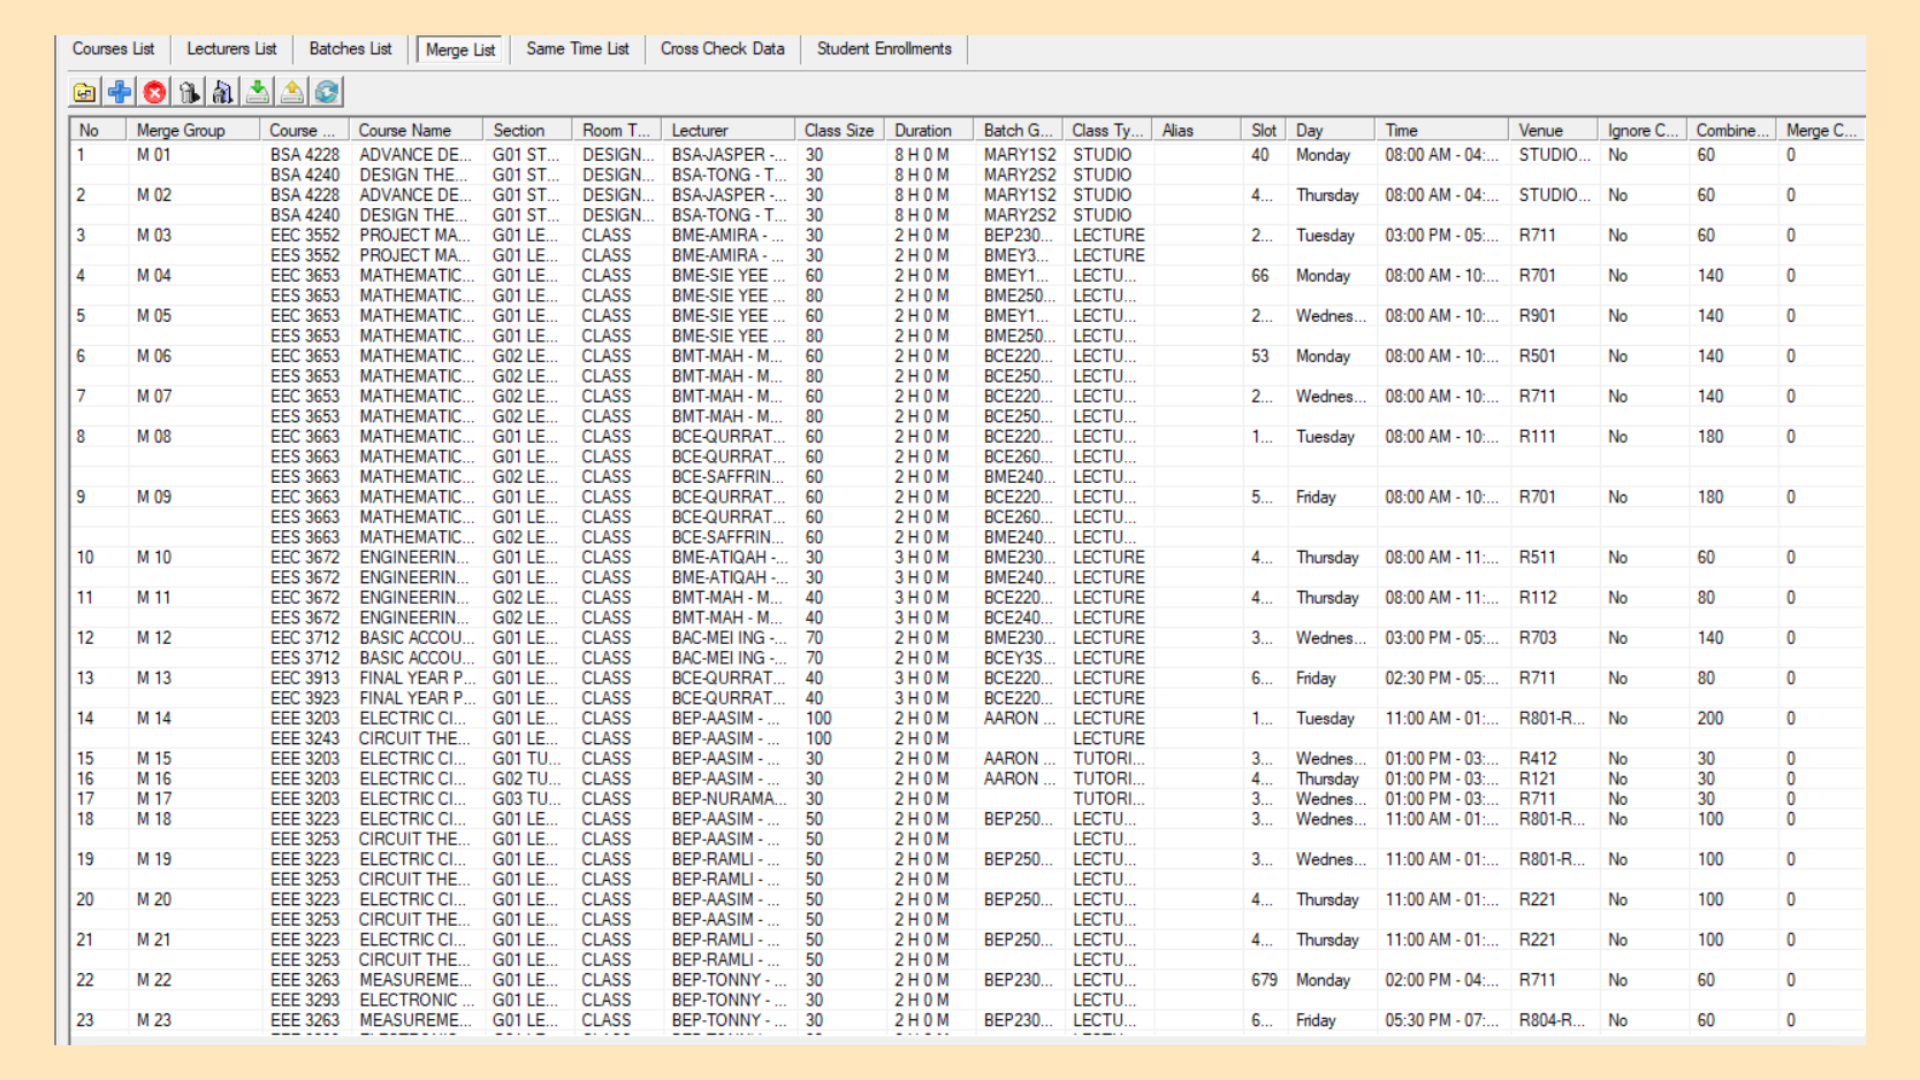Click the Class Size column header

(840, 130)
